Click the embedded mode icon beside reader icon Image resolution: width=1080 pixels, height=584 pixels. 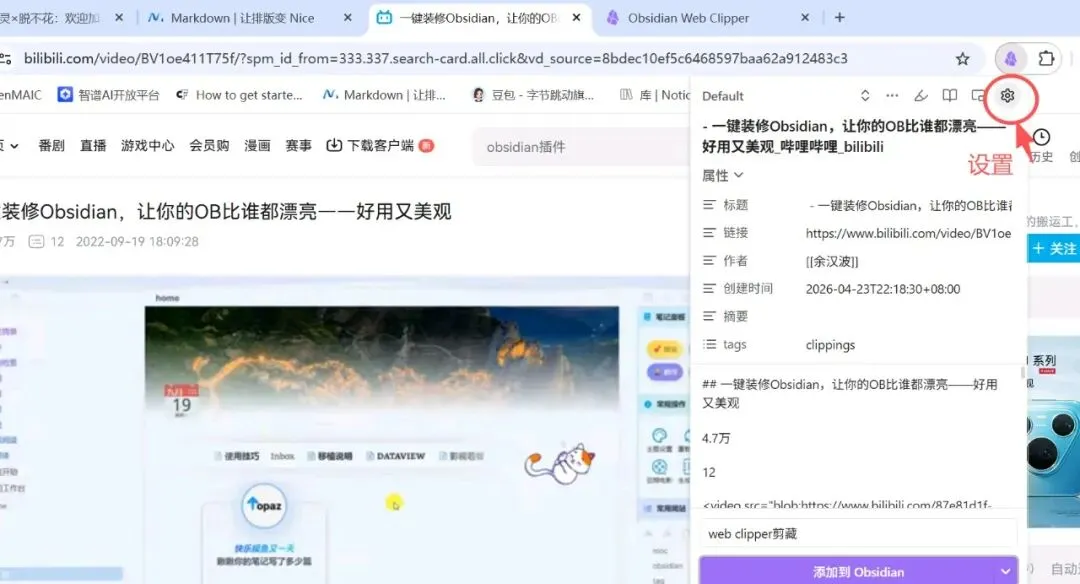tap(977, 96)
